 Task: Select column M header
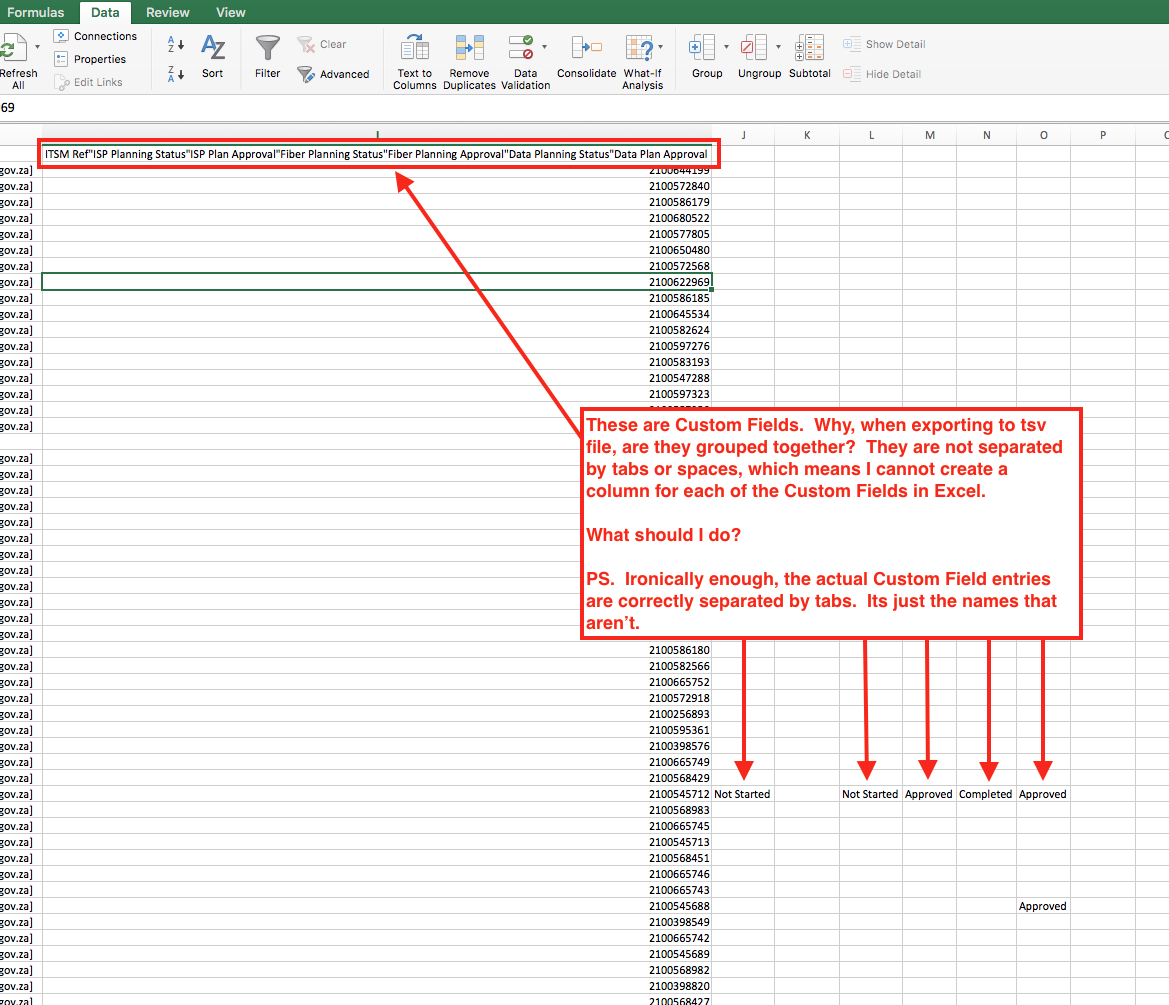pyautogui.click(x=930, y=135)
